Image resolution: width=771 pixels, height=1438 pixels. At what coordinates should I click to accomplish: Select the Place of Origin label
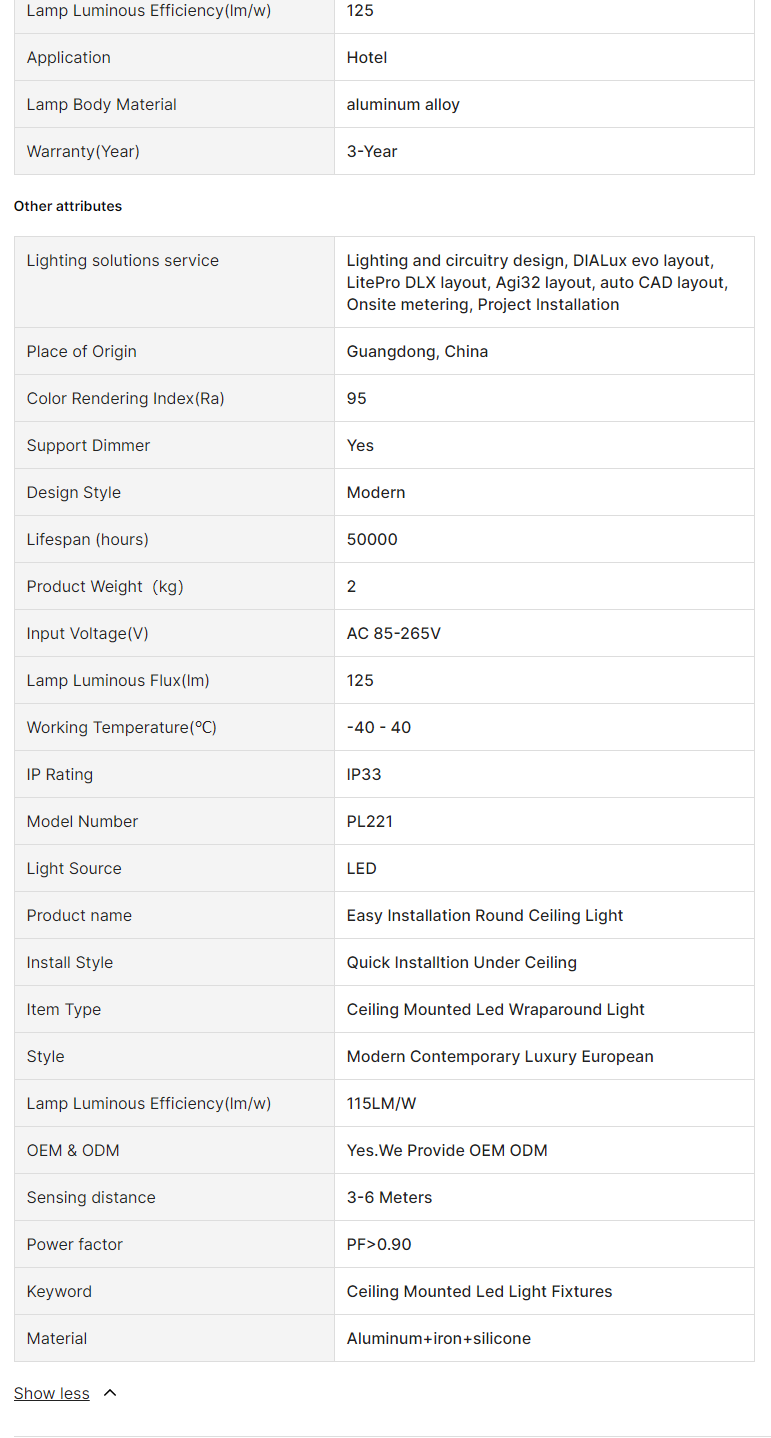click(x=81, y=351)
